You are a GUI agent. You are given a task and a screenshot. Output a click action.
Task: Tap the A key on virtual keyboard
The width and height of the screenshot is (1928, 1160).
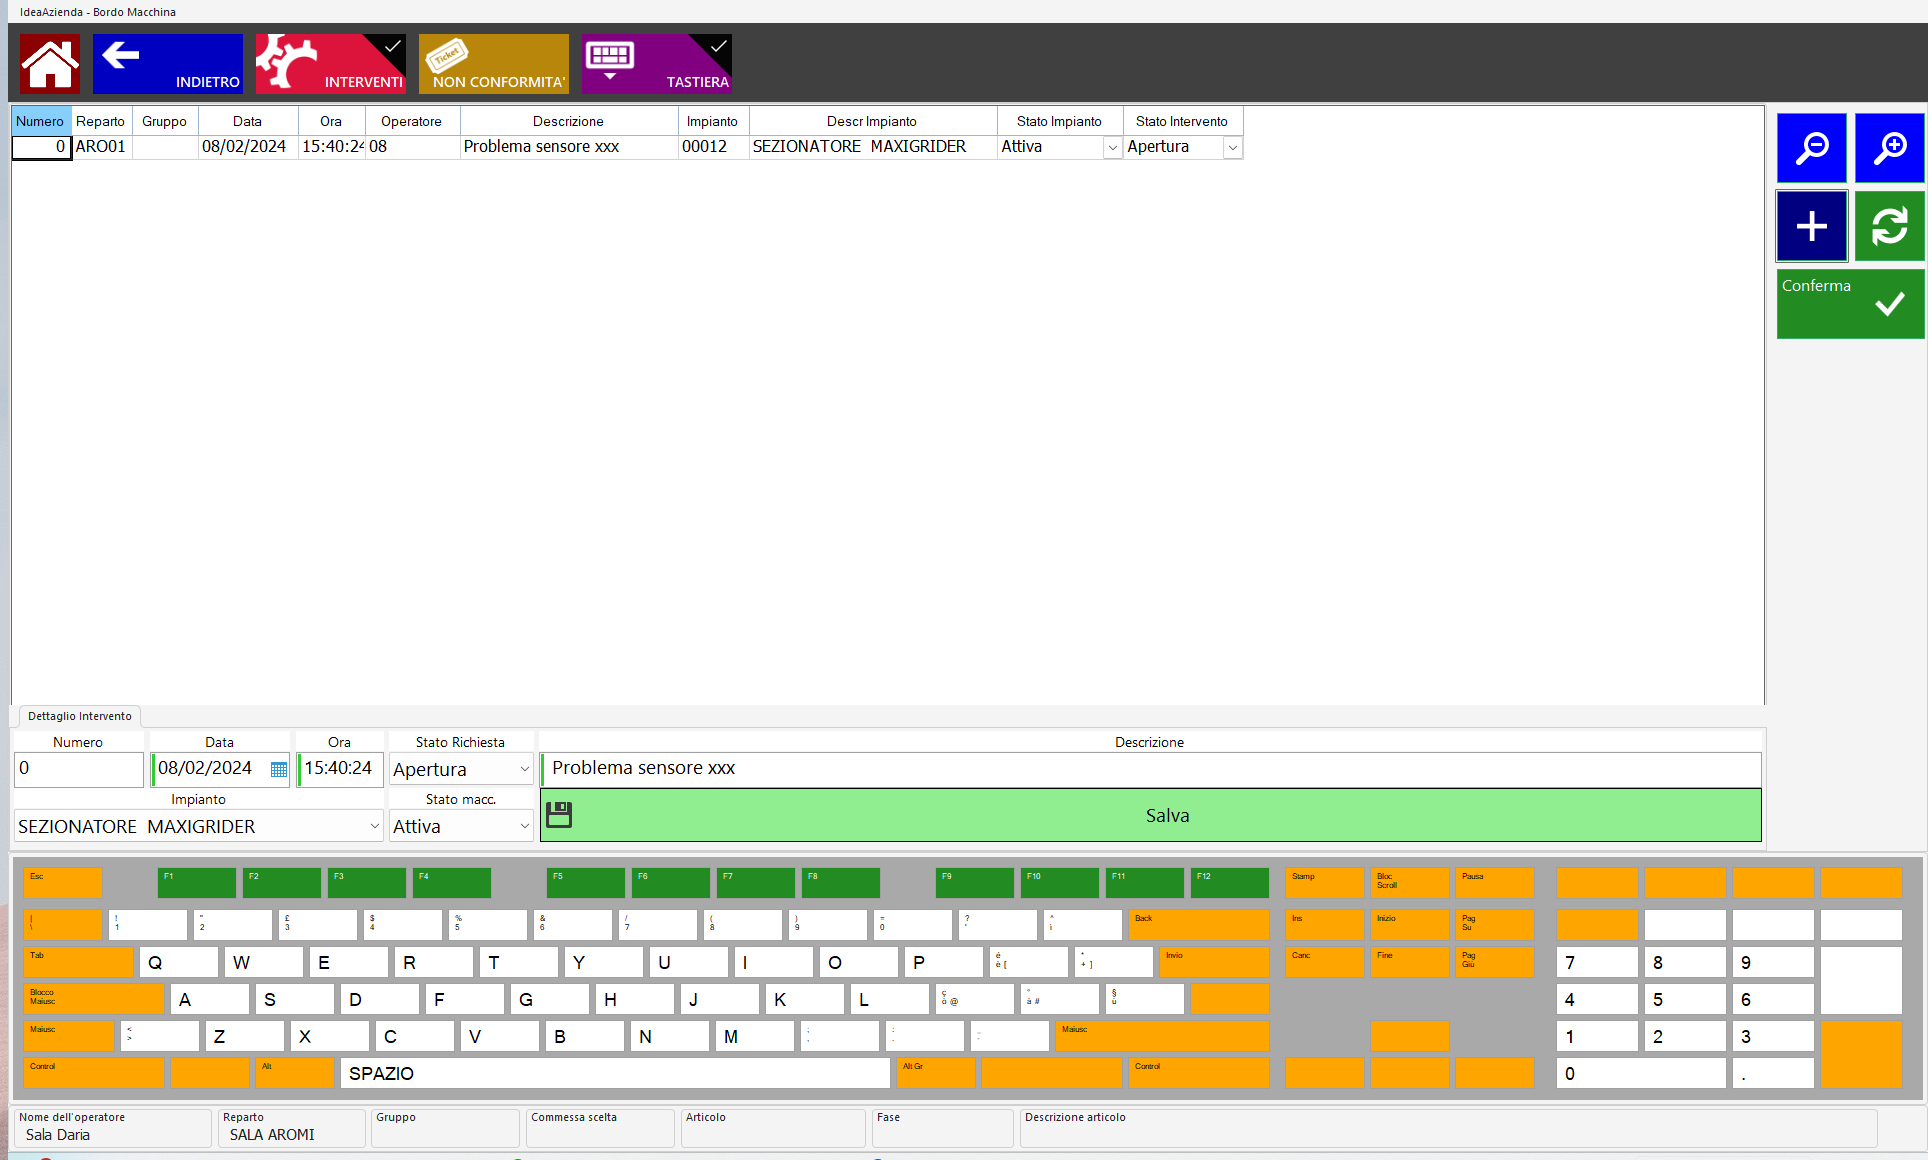tap(209, 999)
